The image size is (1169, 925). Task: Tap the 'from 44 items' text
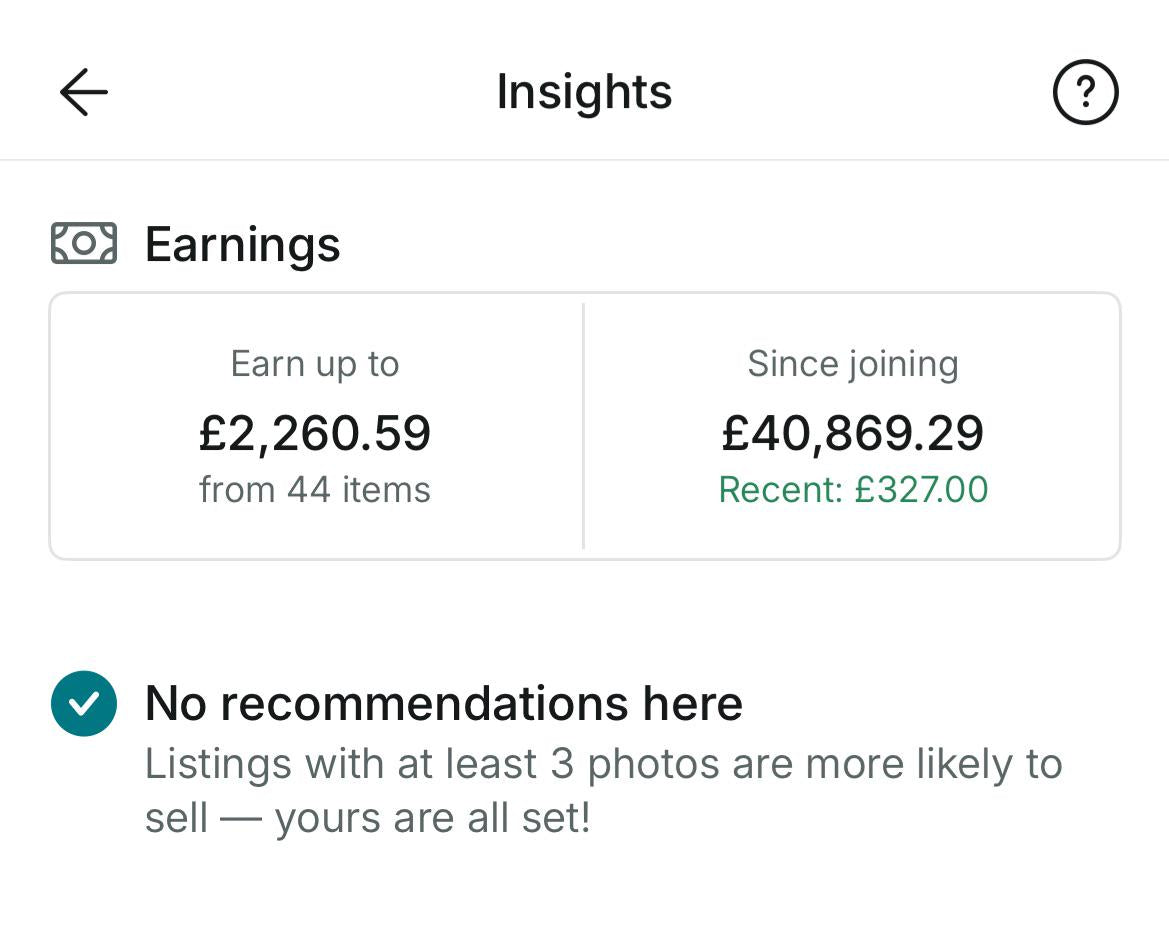[315, 490]
